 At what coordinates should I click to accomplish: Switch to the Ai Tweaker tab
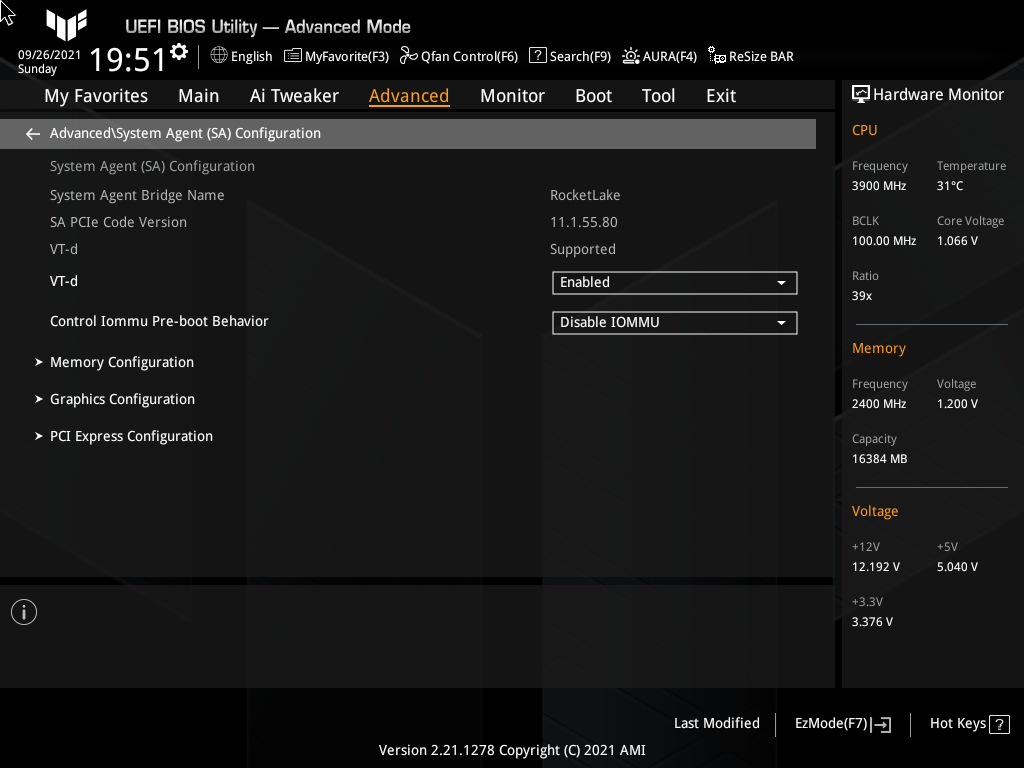coord(294,95)
